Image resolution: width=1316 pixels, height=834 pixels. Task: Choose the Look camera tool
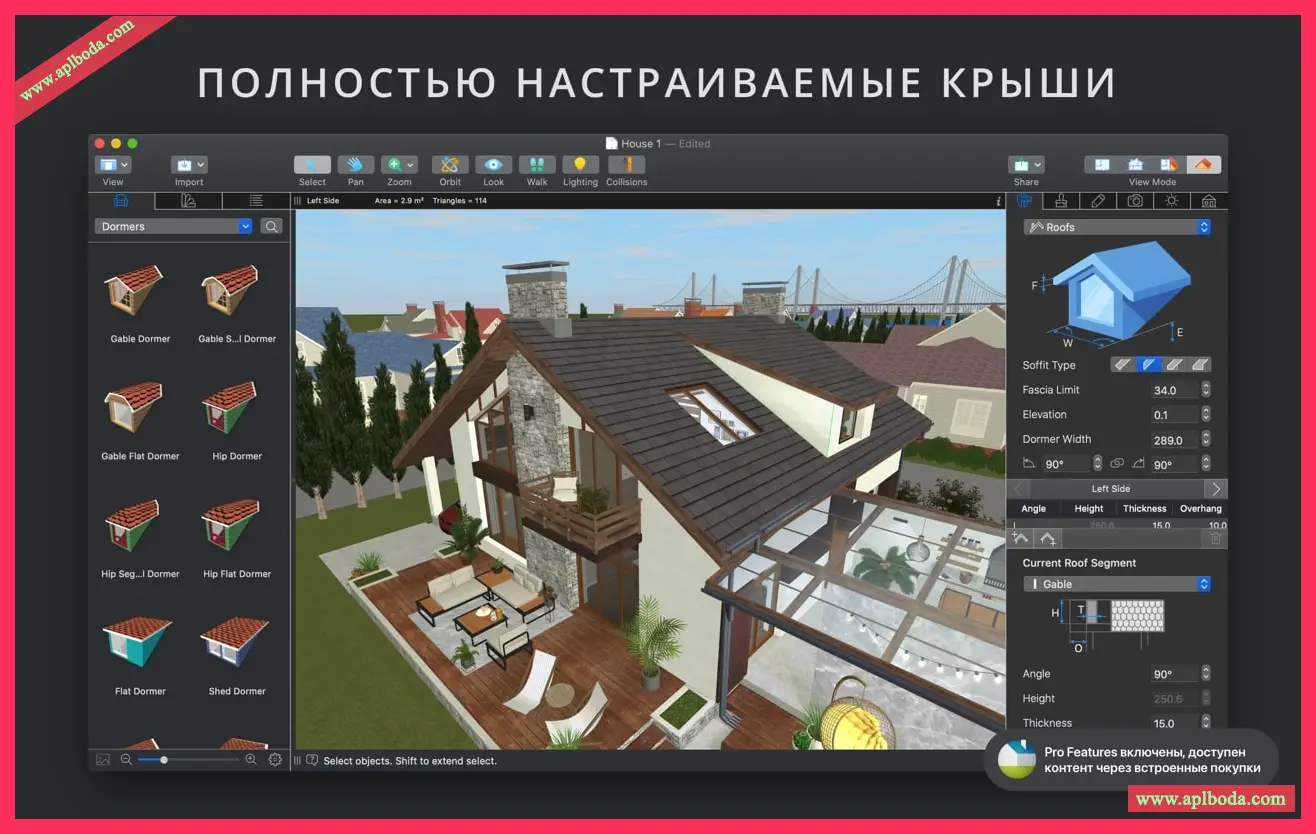tap(493, 165)
